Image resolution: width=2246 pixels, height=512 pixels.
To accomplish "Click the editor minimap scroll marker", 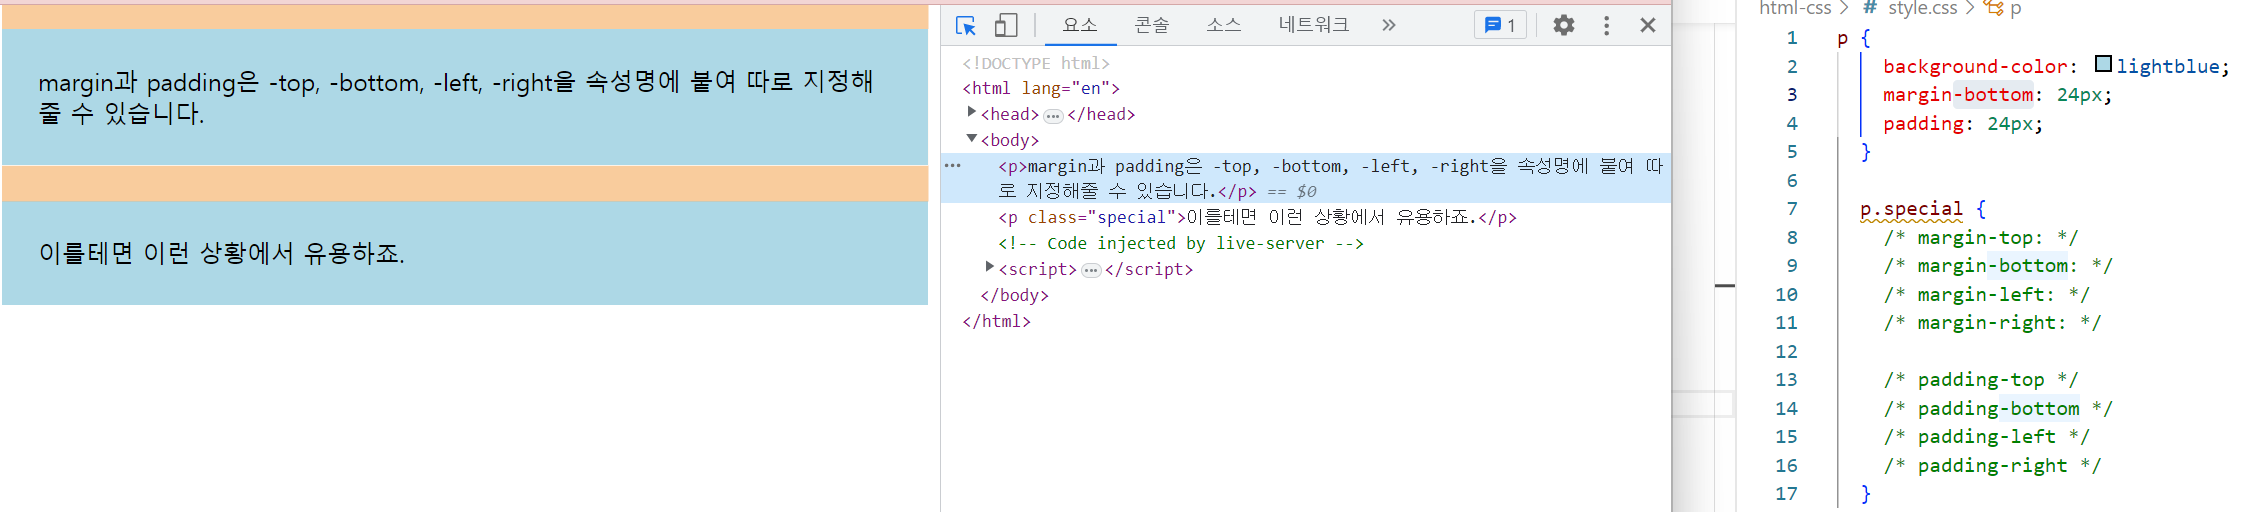I will click(1724, 285).
